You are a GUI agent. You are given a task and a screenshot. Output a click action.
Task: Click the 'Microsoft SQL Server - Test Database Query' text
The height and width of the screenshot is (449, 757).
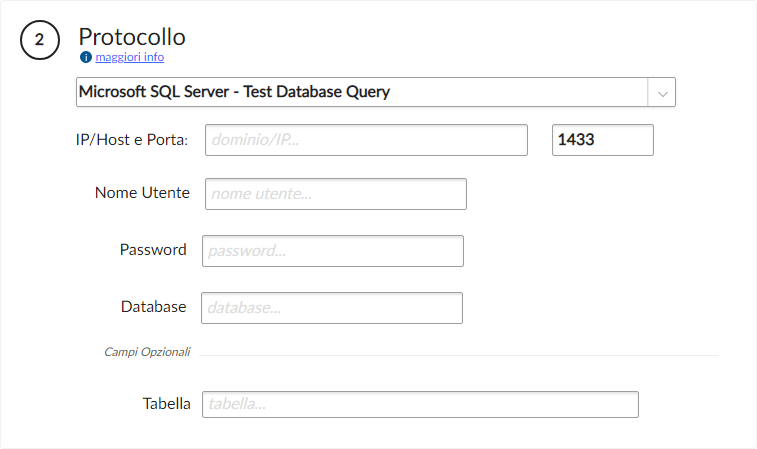point(234,92)
